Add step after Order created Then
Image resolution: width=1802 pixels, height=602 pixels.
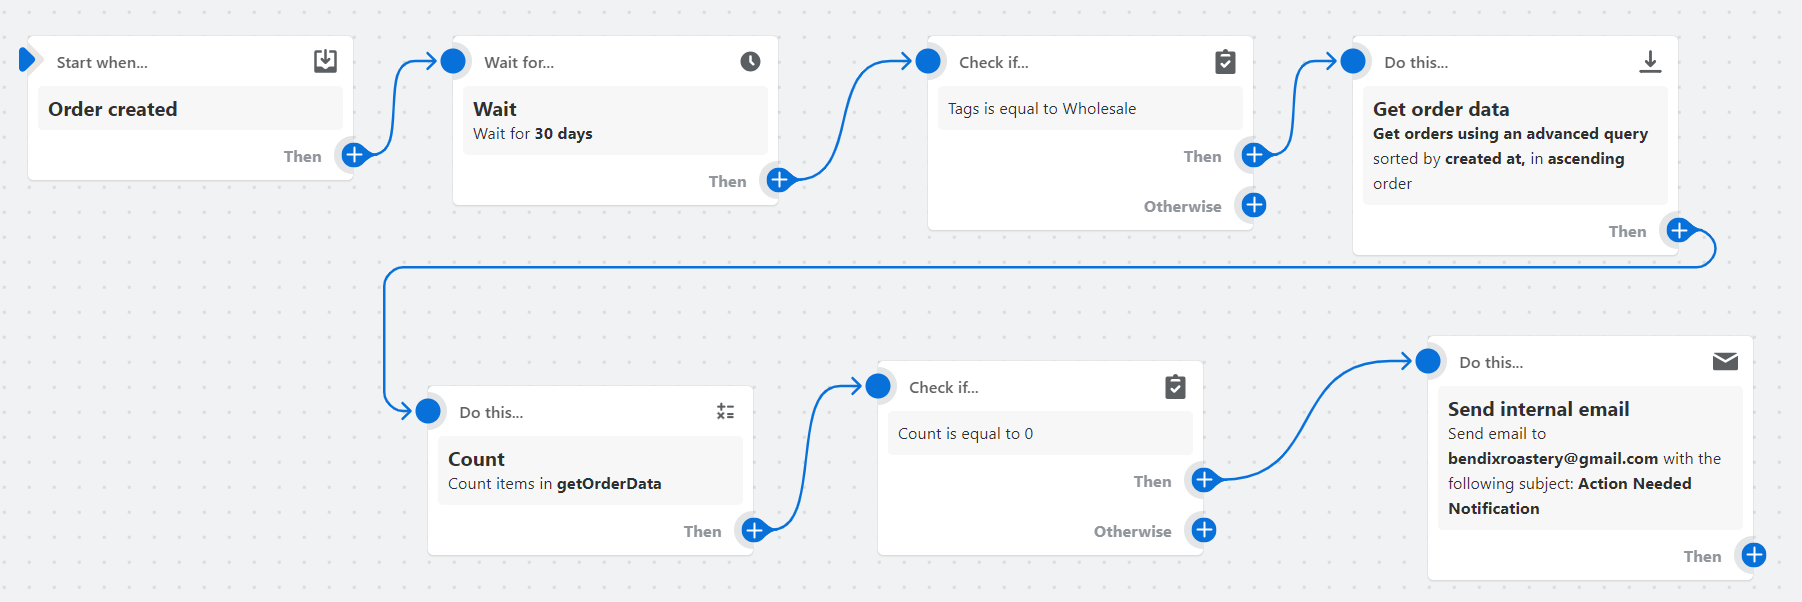tap(354, 155)
